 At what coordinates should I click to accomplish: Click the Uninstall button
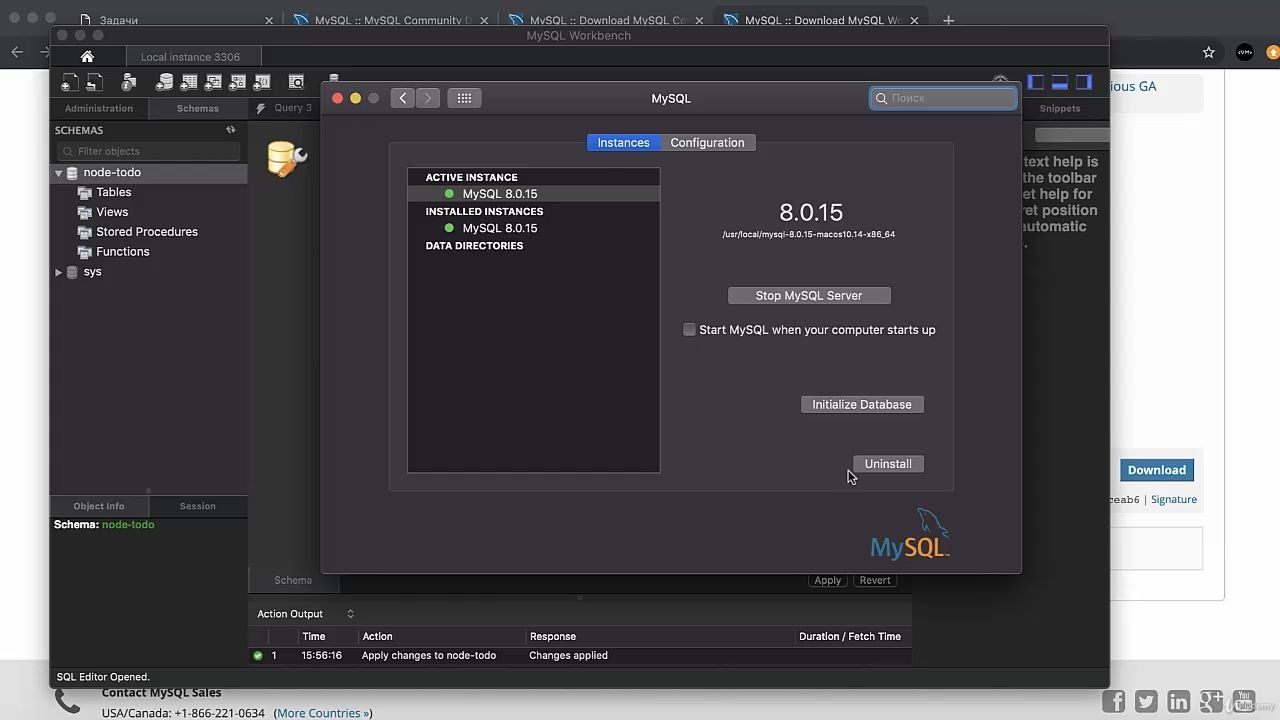click(x=888, y=464)
